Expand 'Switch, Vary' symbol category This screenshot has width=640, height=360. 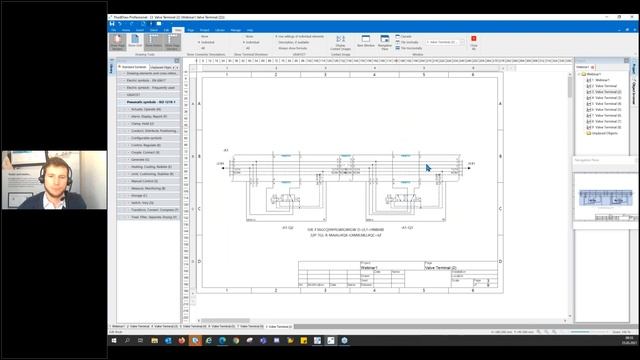click(149, 203)
